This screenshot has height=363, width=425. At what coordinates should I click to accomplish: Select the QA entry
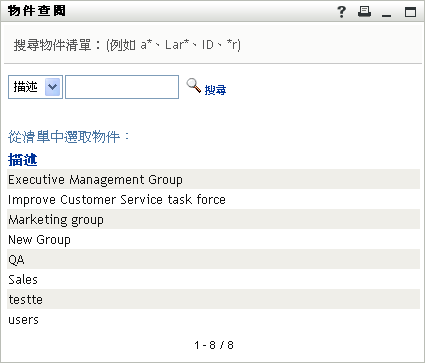point(213,259)
